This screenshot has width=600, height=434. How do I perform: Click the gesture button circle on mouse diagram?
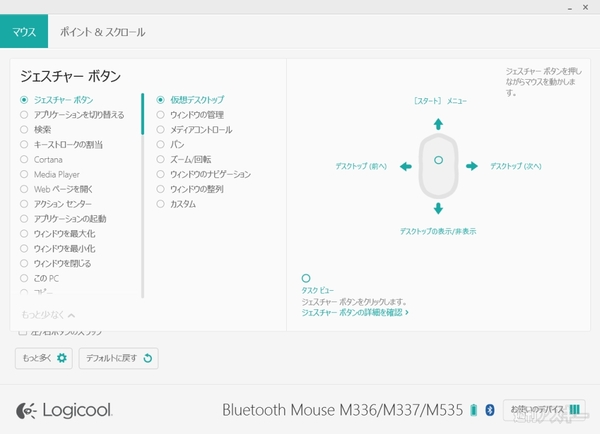(x=439, y=160)
